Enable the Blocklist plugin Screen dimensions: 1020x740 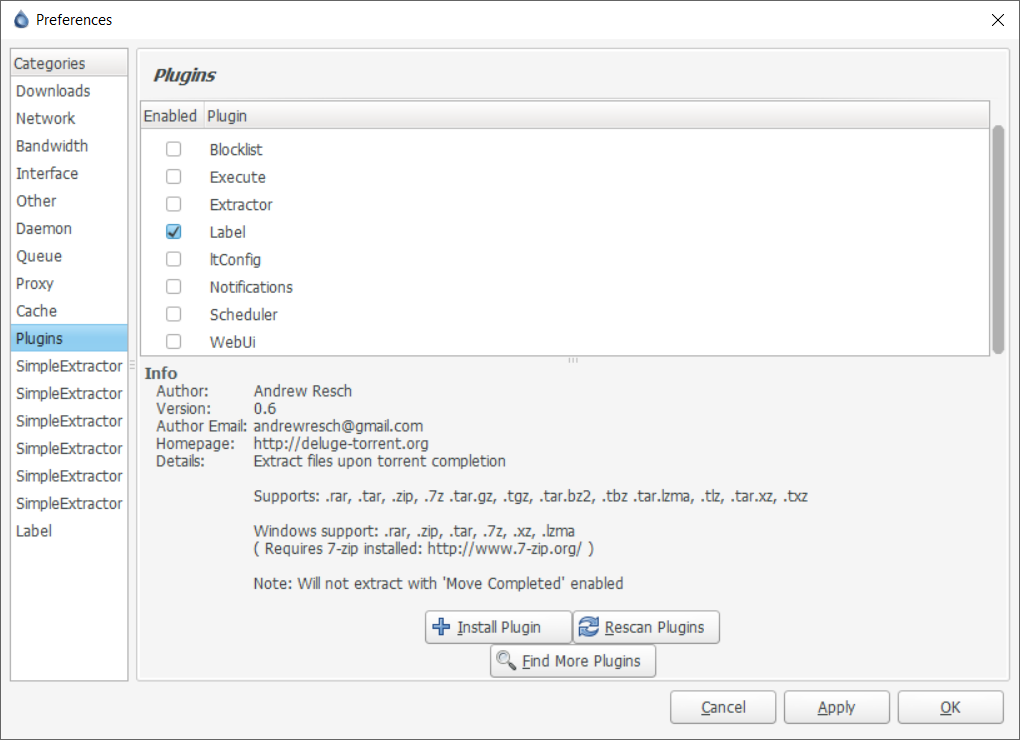click(x=173, y=148)
